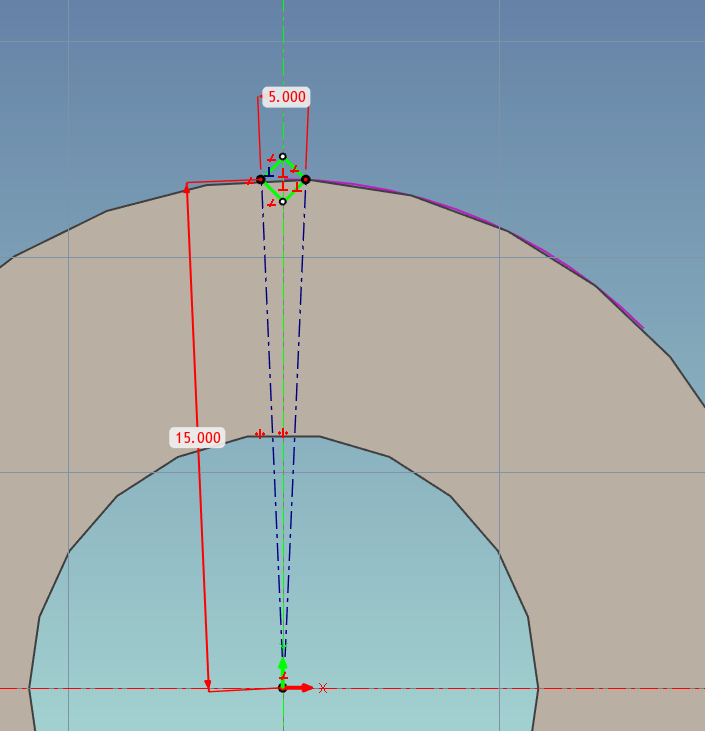Select point-on-object constraint icon left of left point
This screenshot has height=731, width=705.
[249, 181]
